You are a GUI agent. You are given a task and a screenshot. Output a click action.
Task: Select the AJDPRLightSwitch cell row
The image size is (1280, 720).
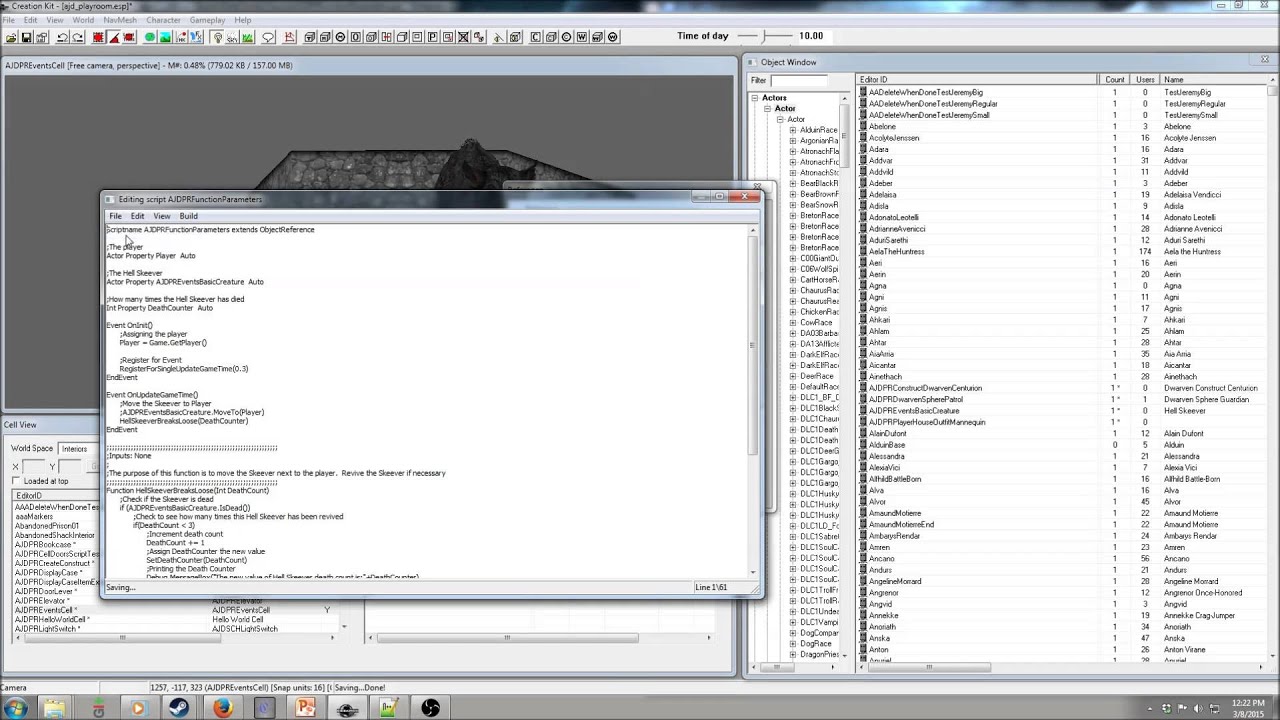point(47,629)
